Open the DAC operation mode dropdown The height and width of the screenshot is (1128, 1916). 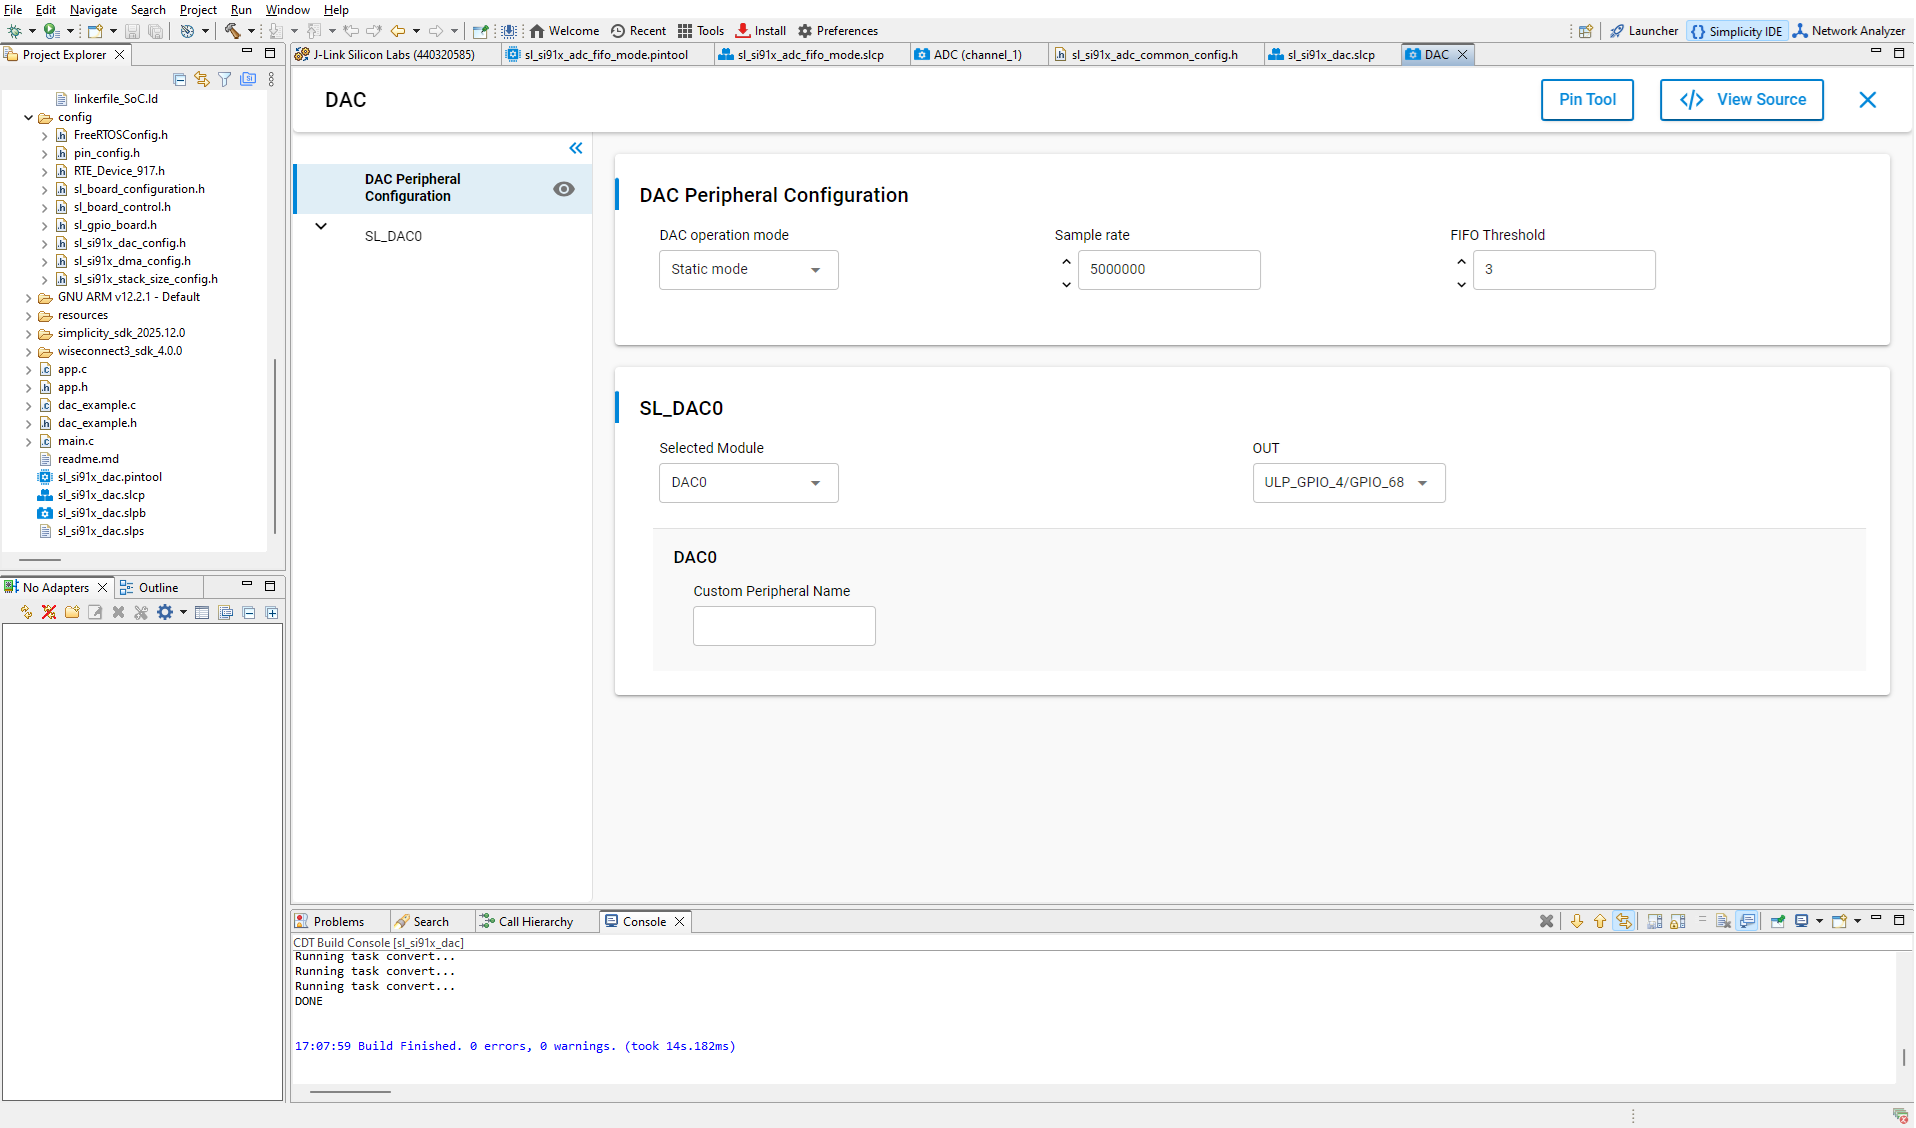748,270
